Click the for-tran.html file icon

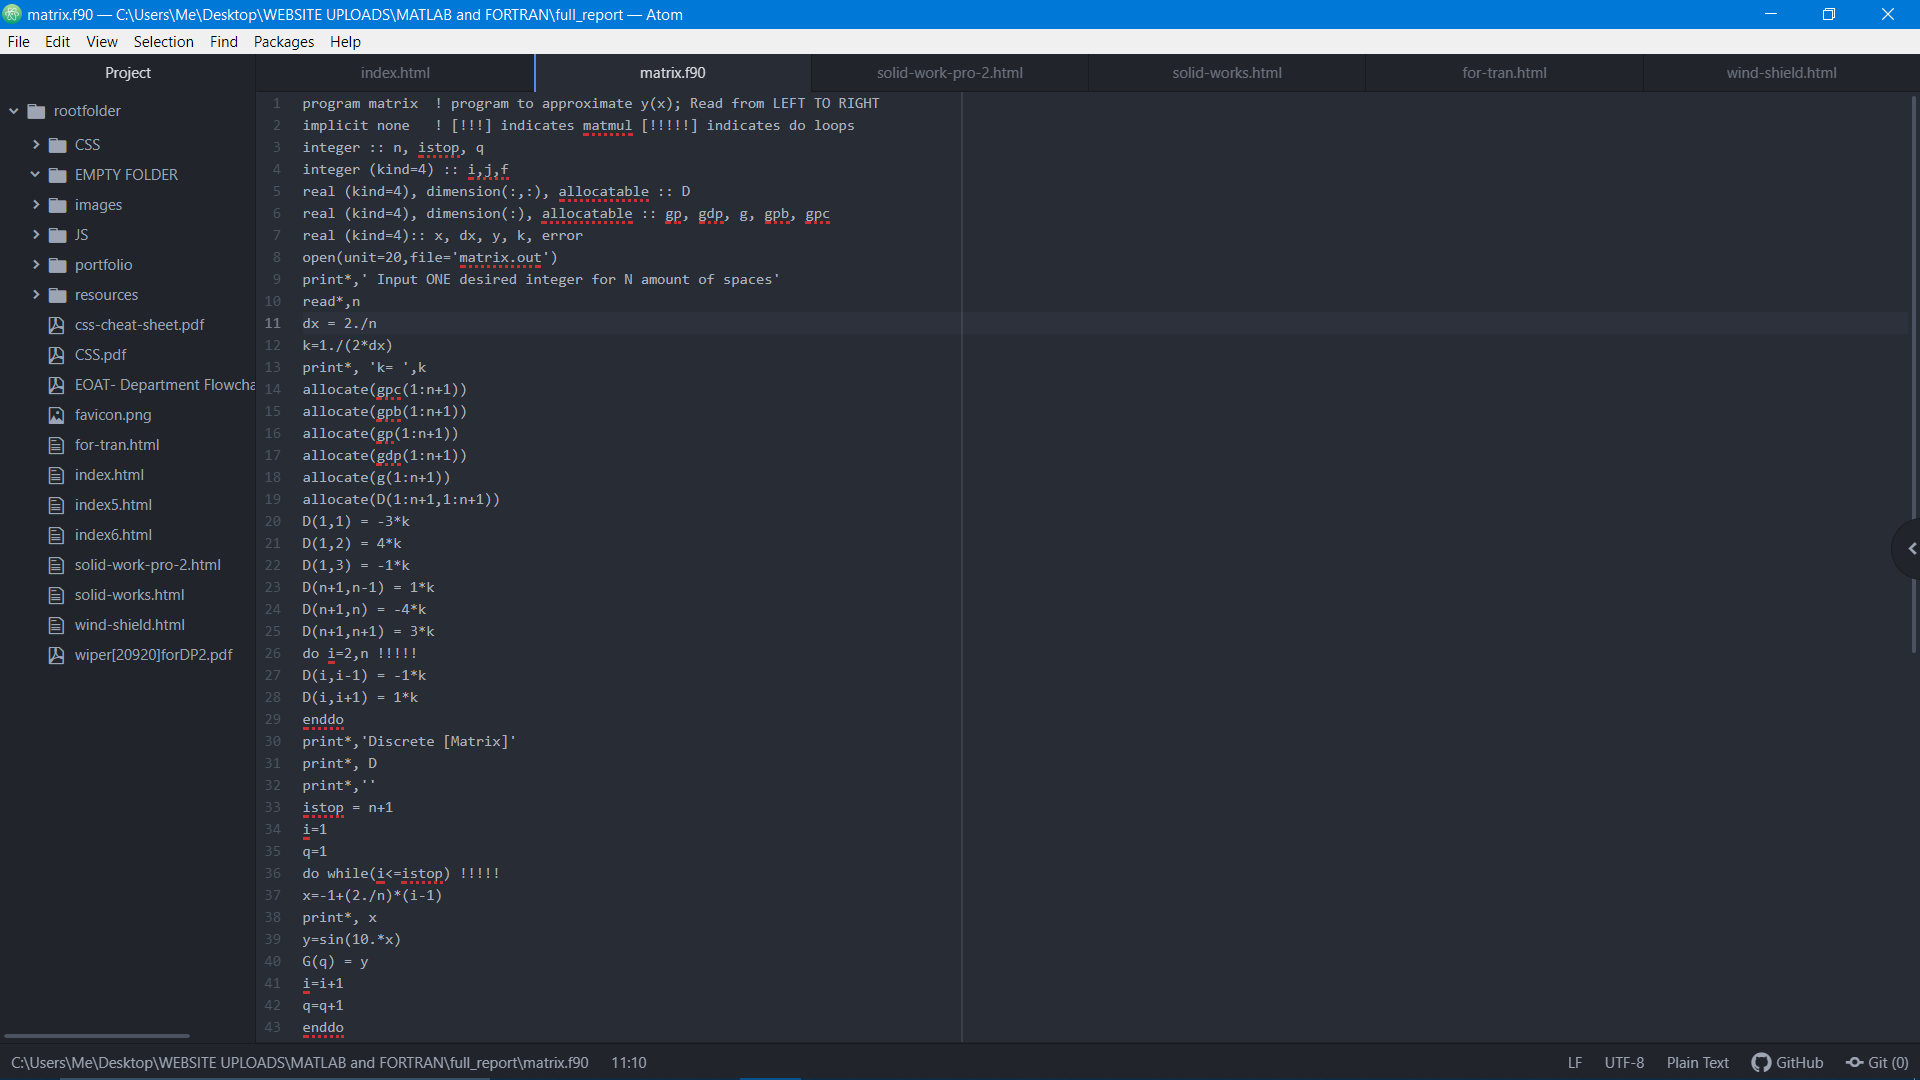(57, 445)
